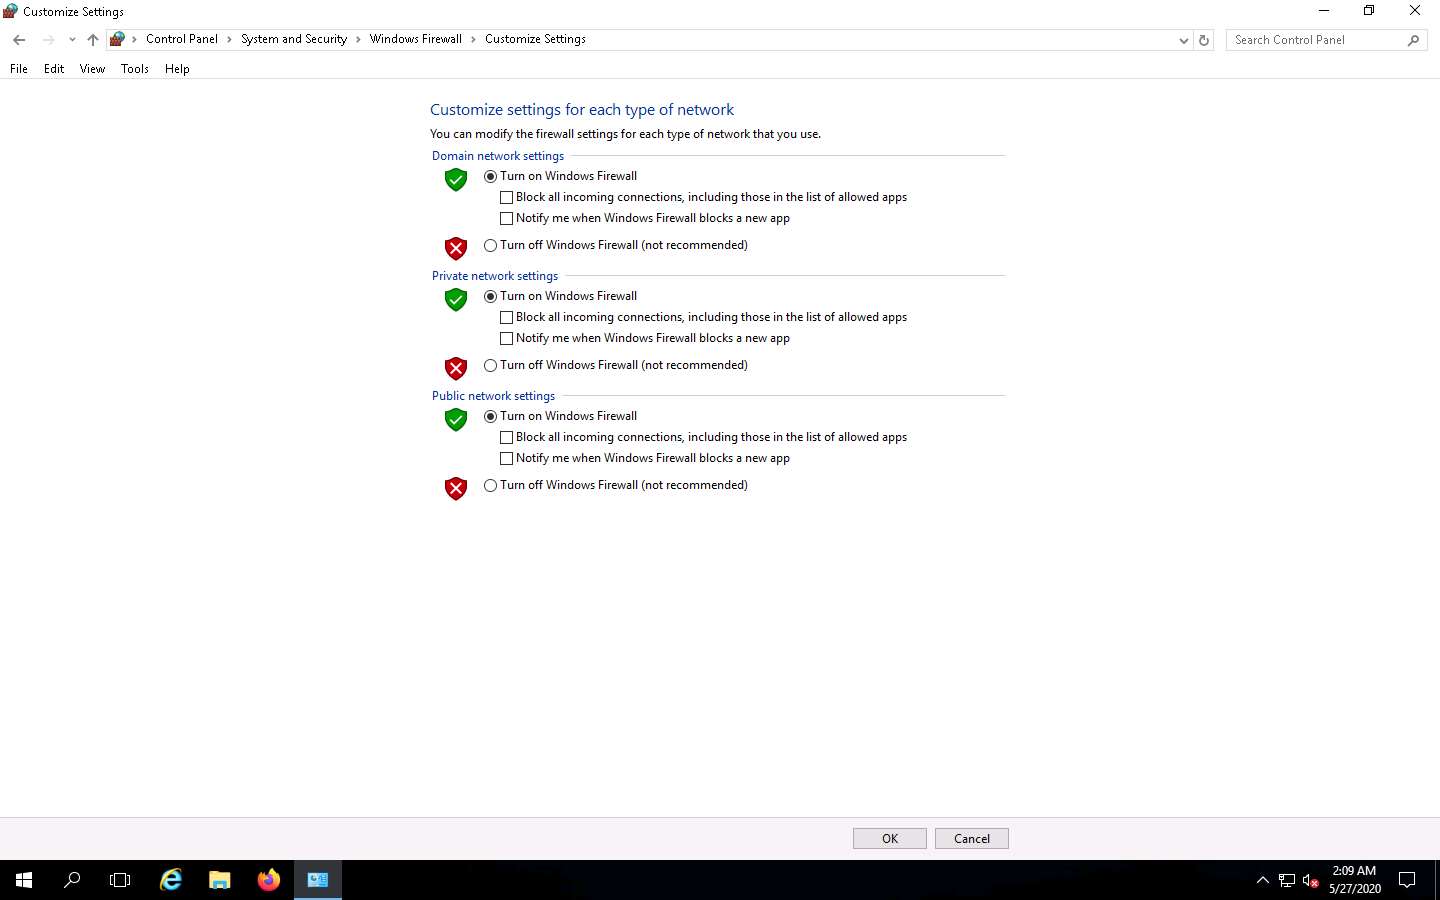The image size is (1440, 900).
Task: Click Control Panel taskbar button
Action: tap(318, 880)
